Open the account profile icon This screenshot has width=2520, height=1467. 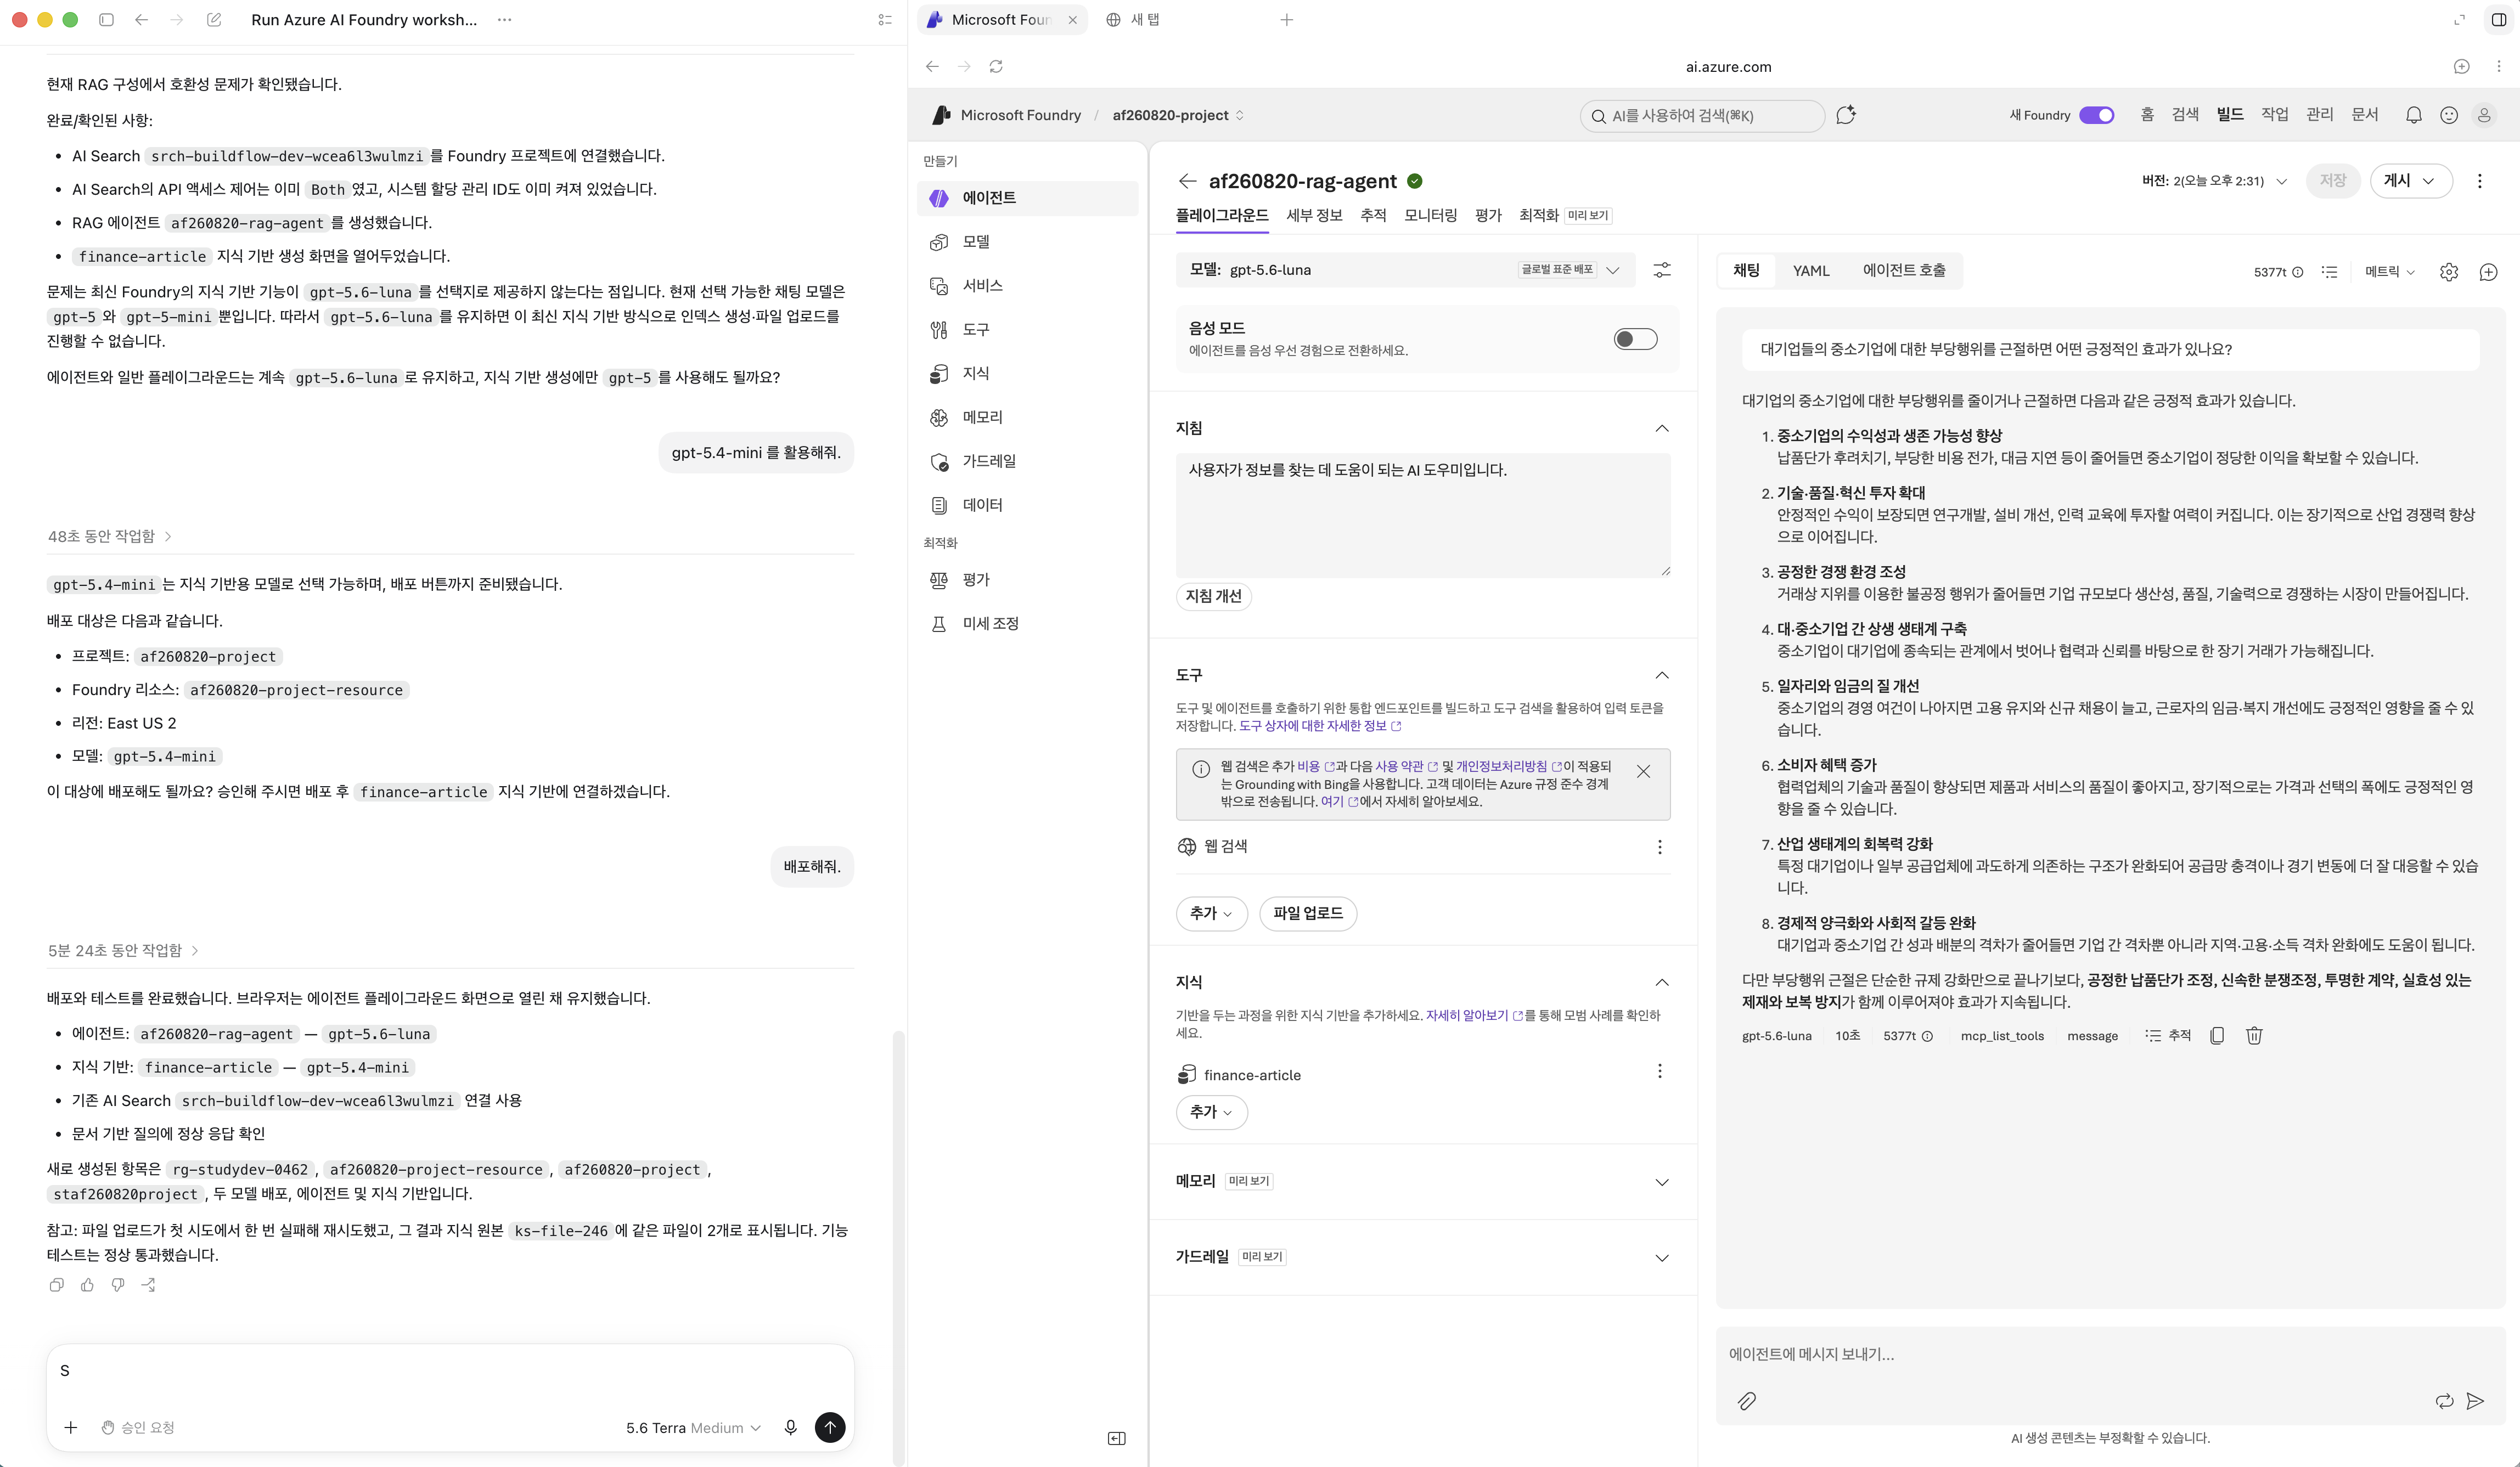tap(2484, 115)
